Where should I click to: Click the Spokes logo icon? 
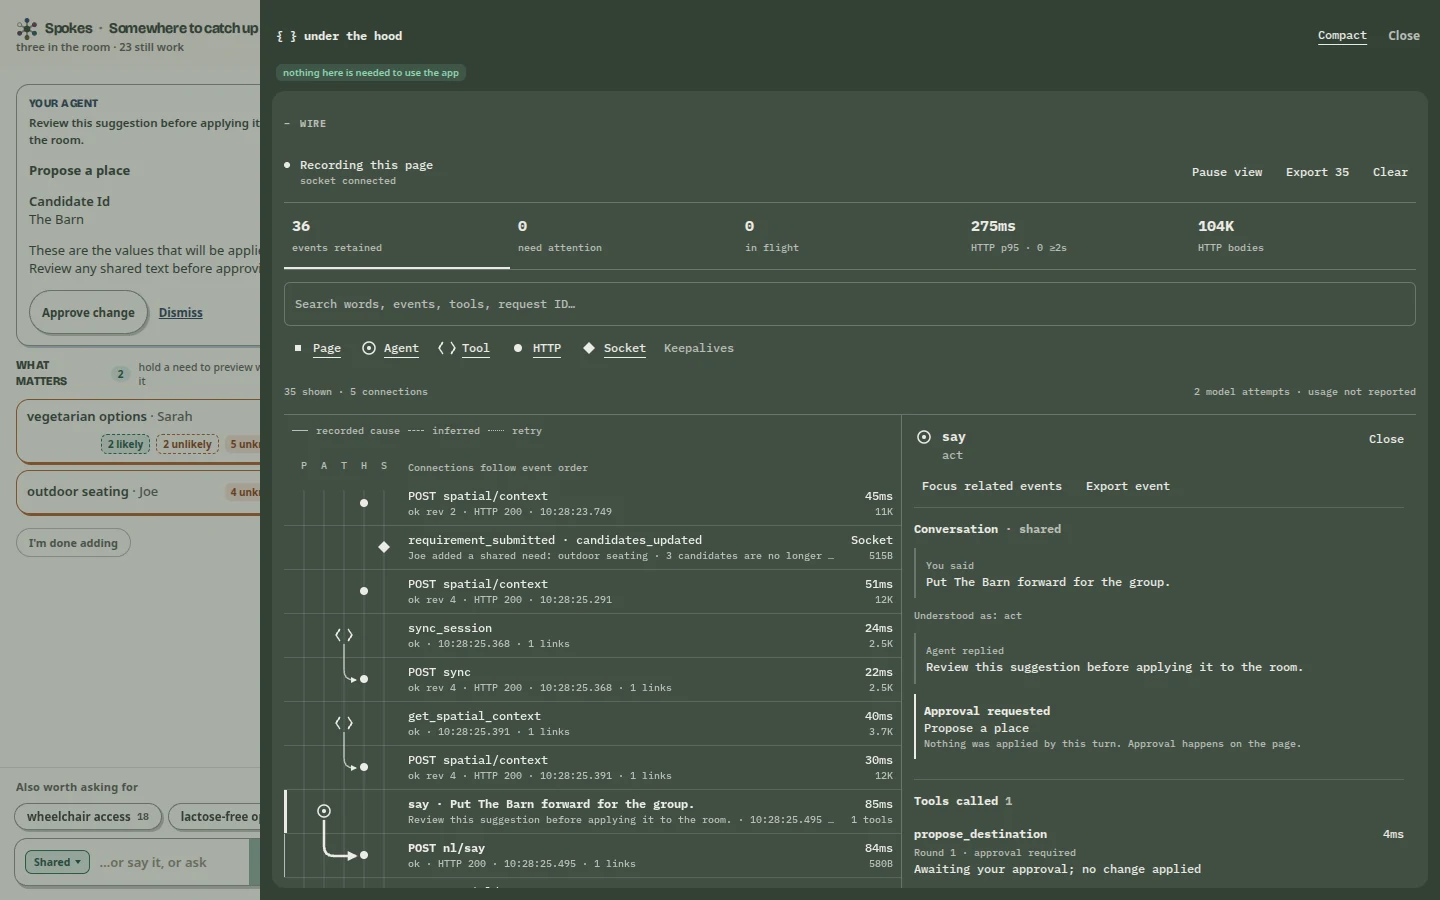27,29
